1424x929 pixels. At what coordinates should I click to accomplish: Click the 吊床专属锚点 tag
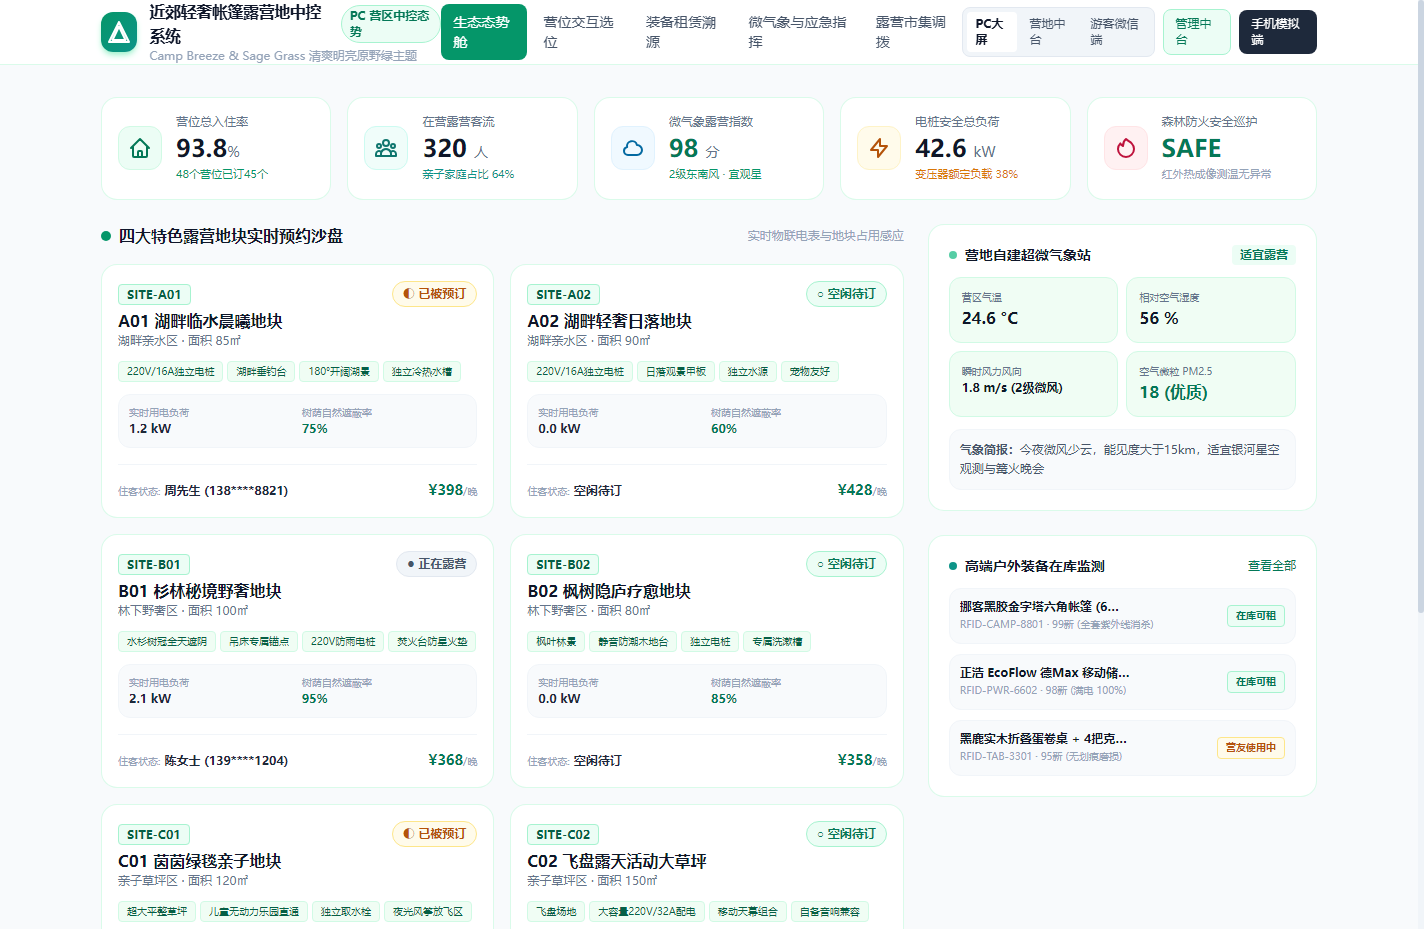click(259, 642)
